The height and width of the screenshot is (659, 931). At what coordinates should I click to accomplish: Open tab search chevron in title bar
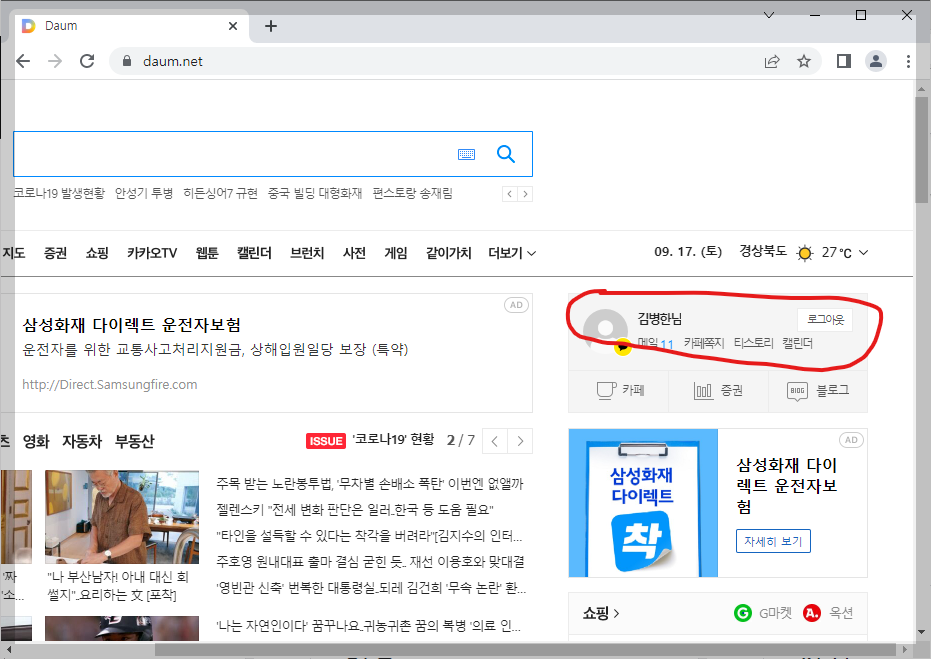pos(769,15)
